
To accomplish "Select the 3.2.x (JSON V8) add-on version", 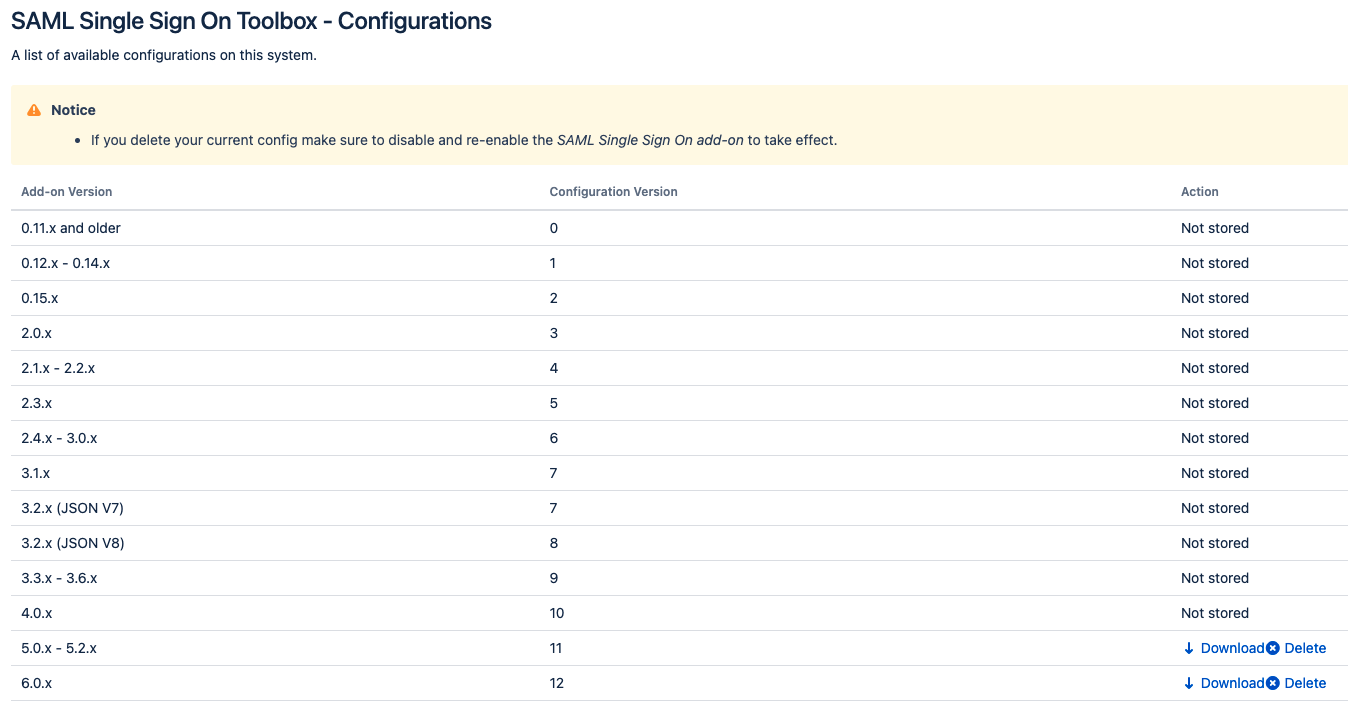I will point(73,543).
